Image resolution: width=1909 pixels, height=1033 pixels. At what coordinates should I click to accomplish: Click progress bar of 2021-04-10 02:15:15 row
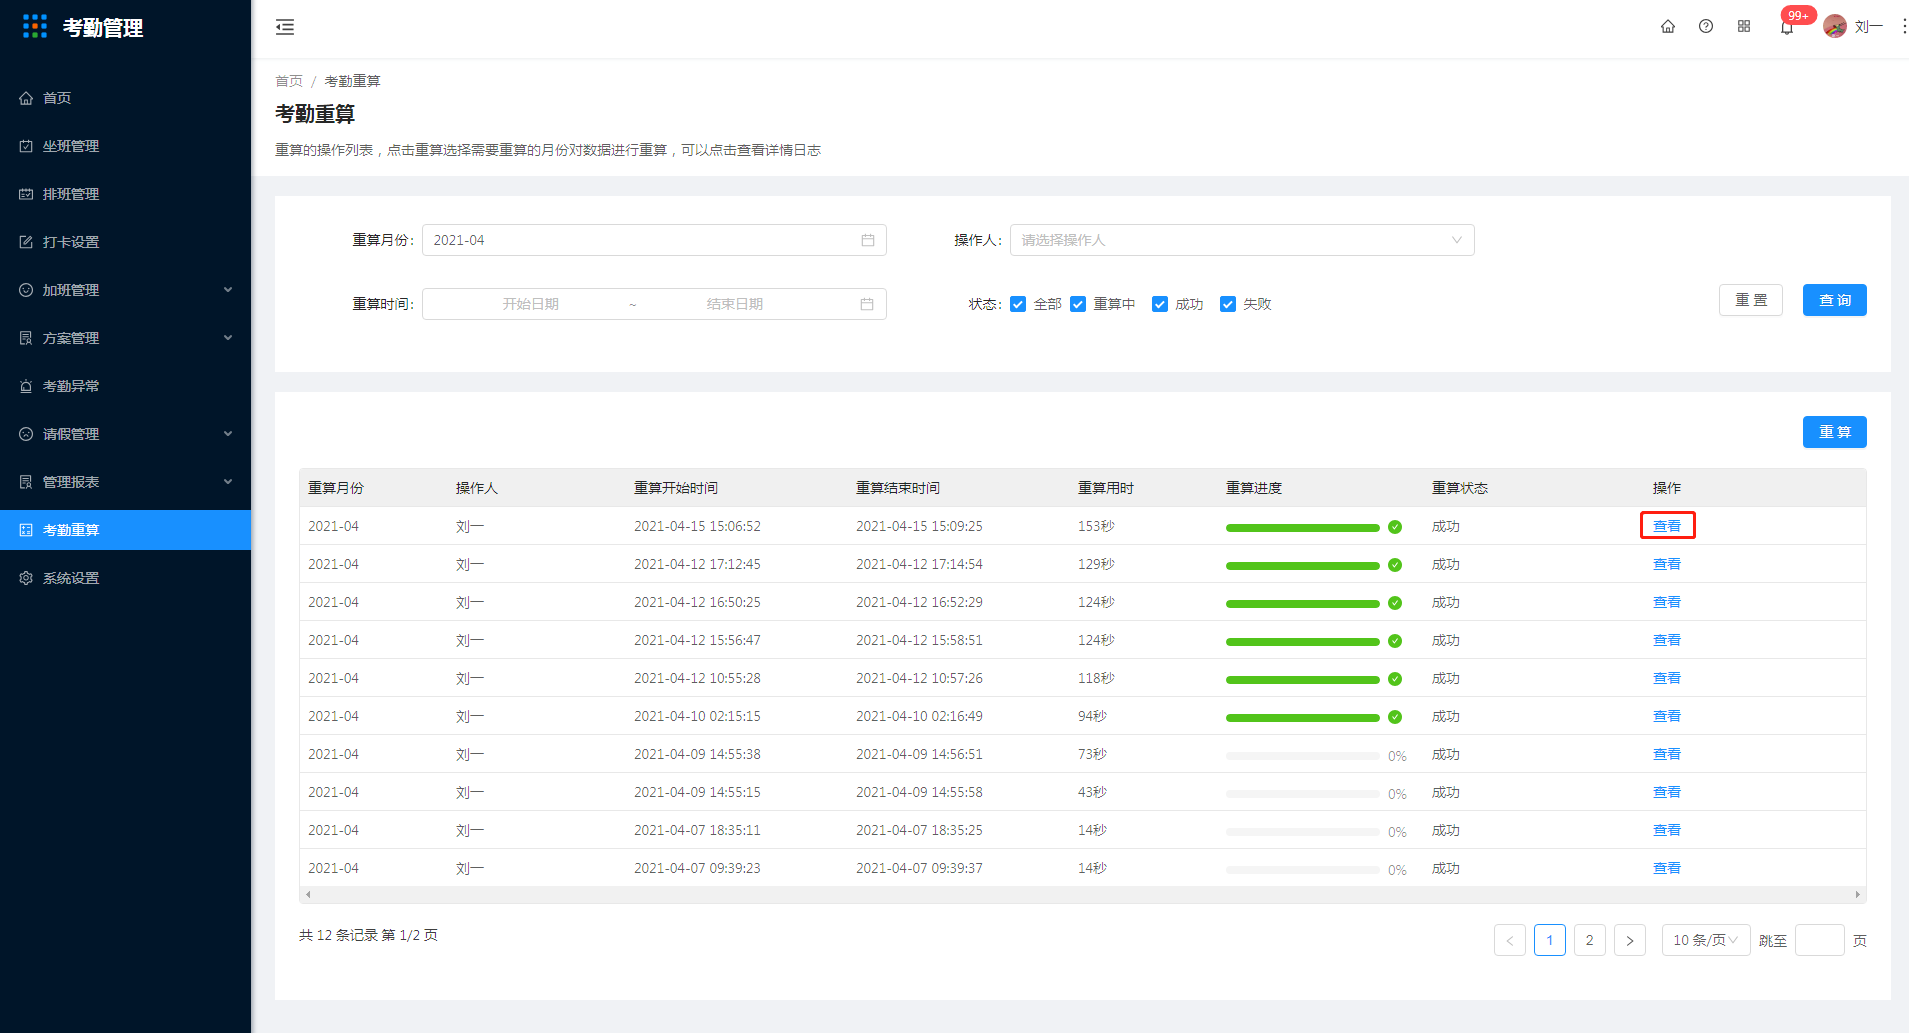pyautogui.click(x=1303, y=718)
